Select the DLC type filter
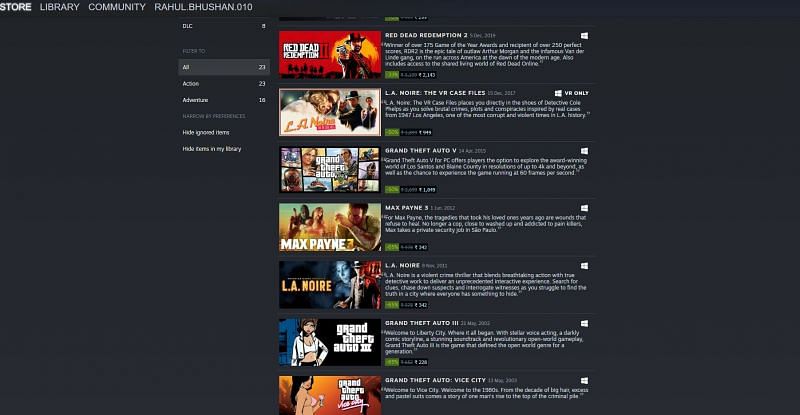This screenshot has height=415, width=800. coord(224,26)
